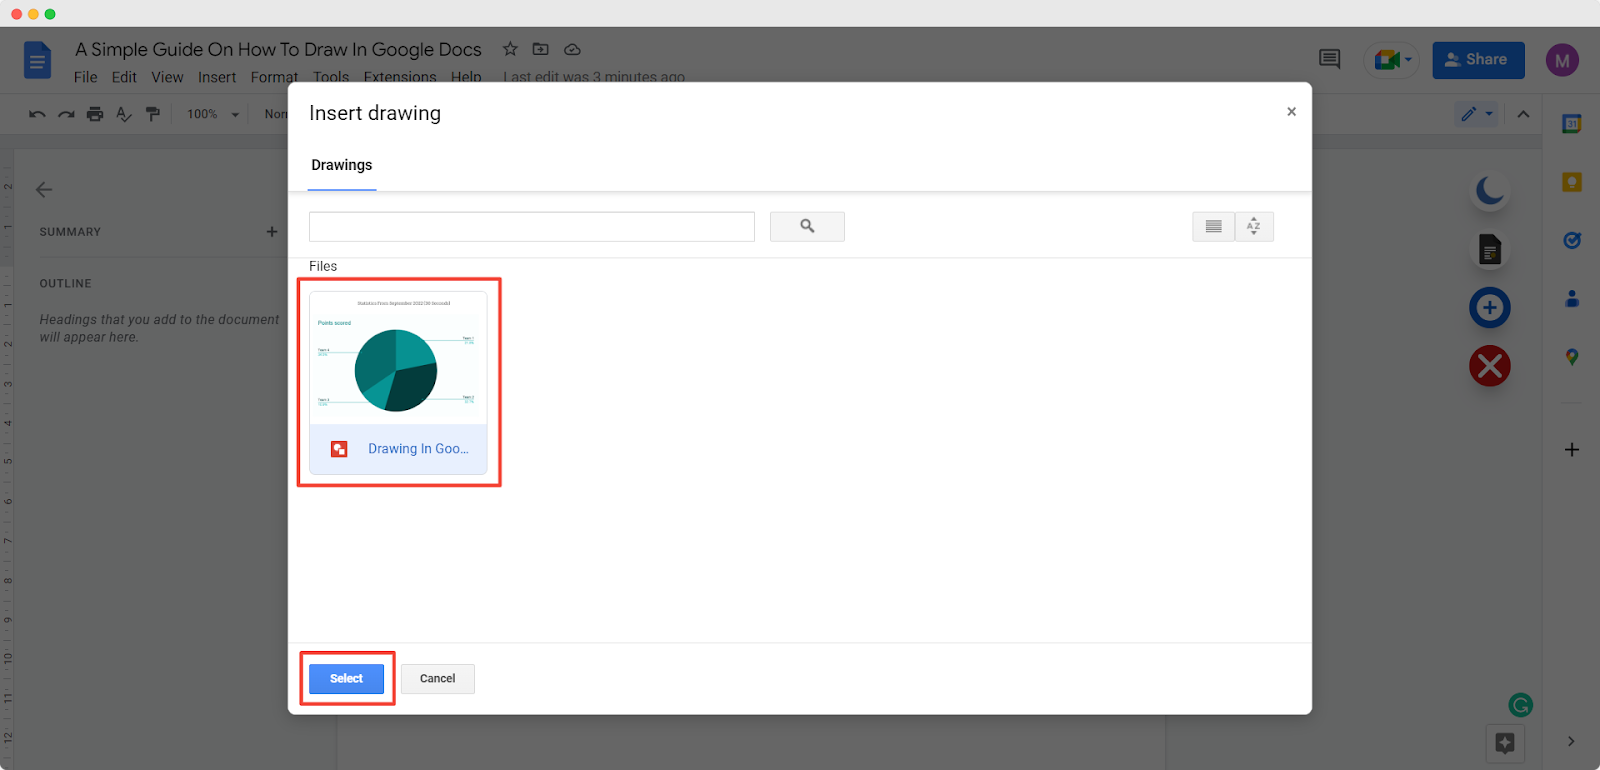Open the Insert menu
1600x770 pixels.
point(217,77)
